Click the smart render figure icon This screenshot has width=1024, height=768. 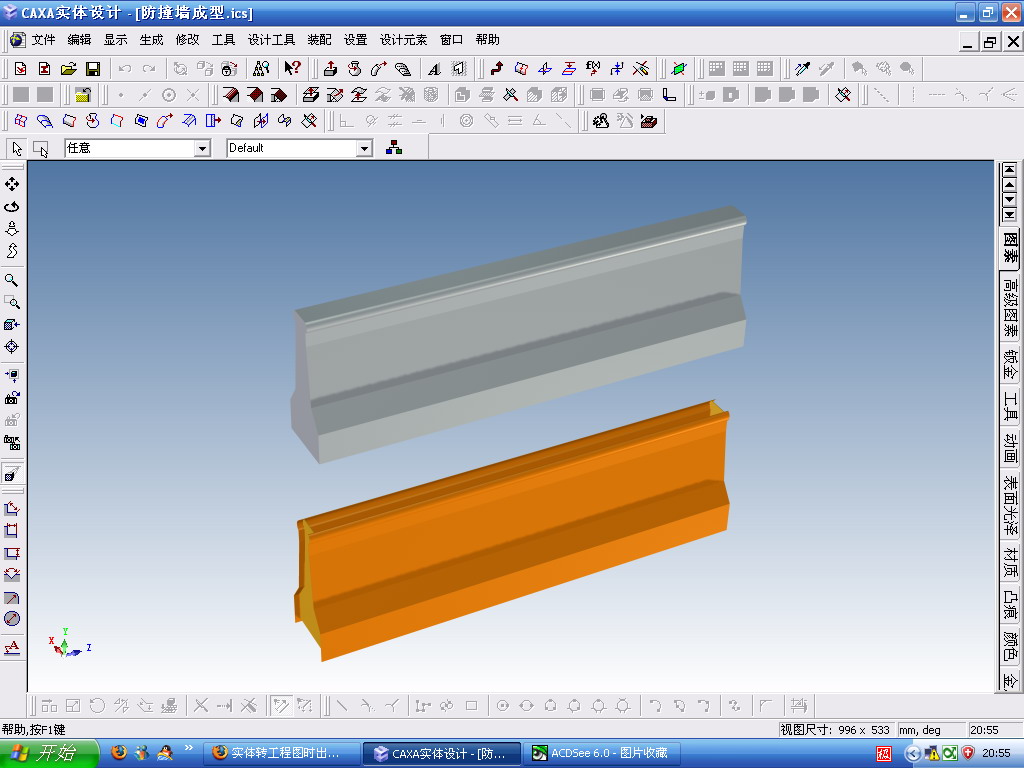[601, 121]
